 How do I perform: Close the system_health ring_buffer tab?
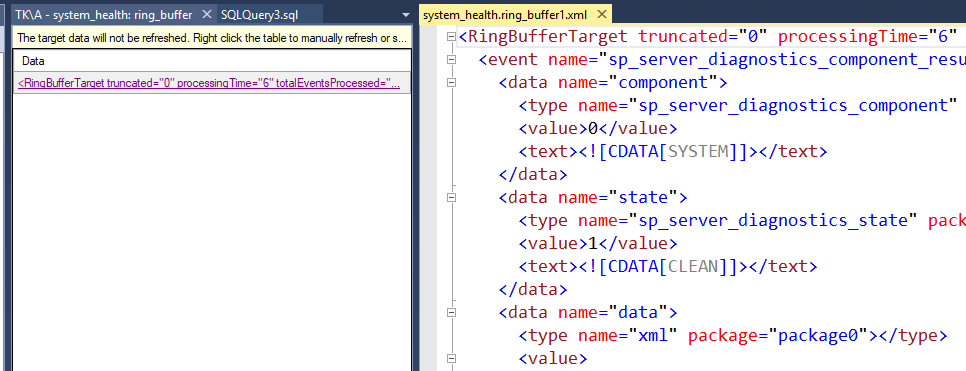click(x=207, y=15)
